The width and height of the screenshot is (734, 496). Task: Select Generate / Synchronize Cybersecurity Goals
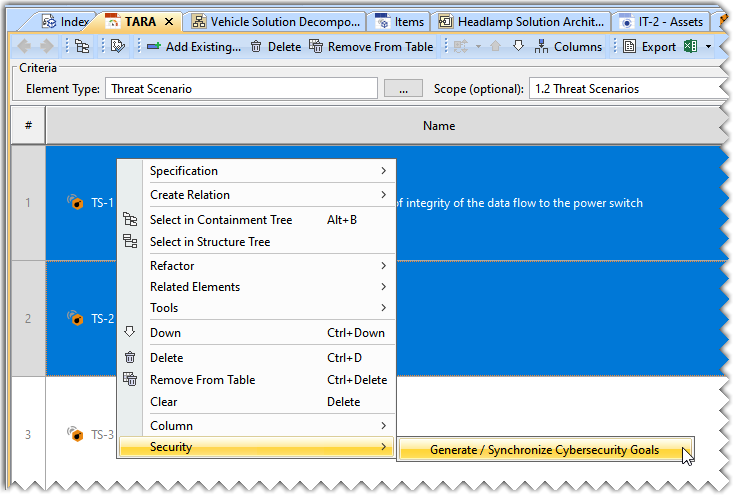click(x=544, y=450)
